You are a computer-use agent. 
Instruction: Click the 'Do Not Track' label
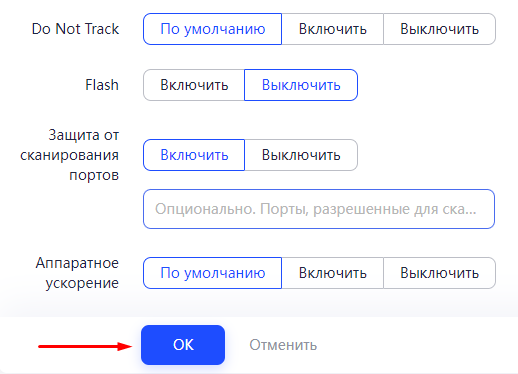pos(75,29)
